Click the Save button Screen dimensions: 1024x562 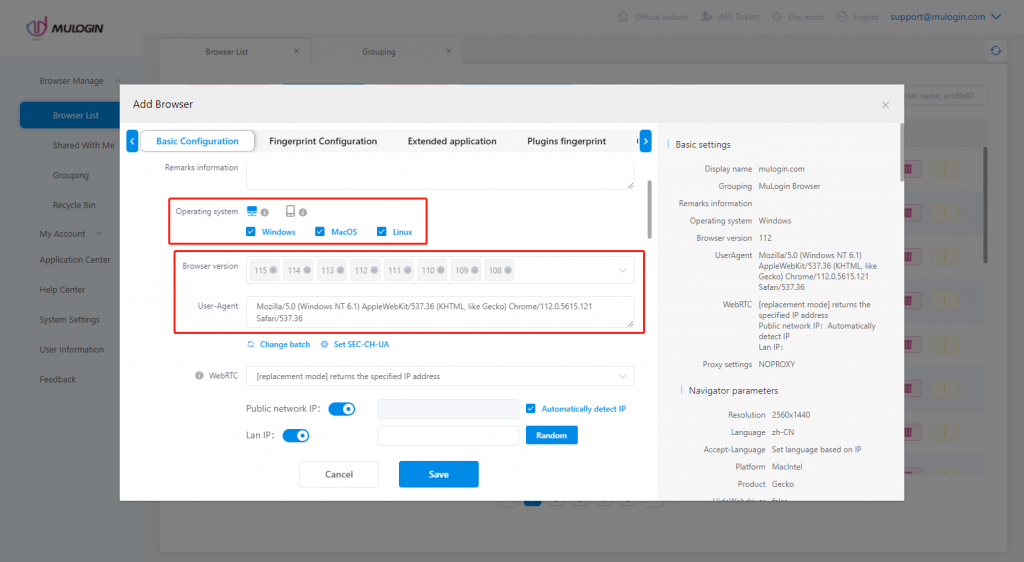pyautogui.click(x=439, y=475)
